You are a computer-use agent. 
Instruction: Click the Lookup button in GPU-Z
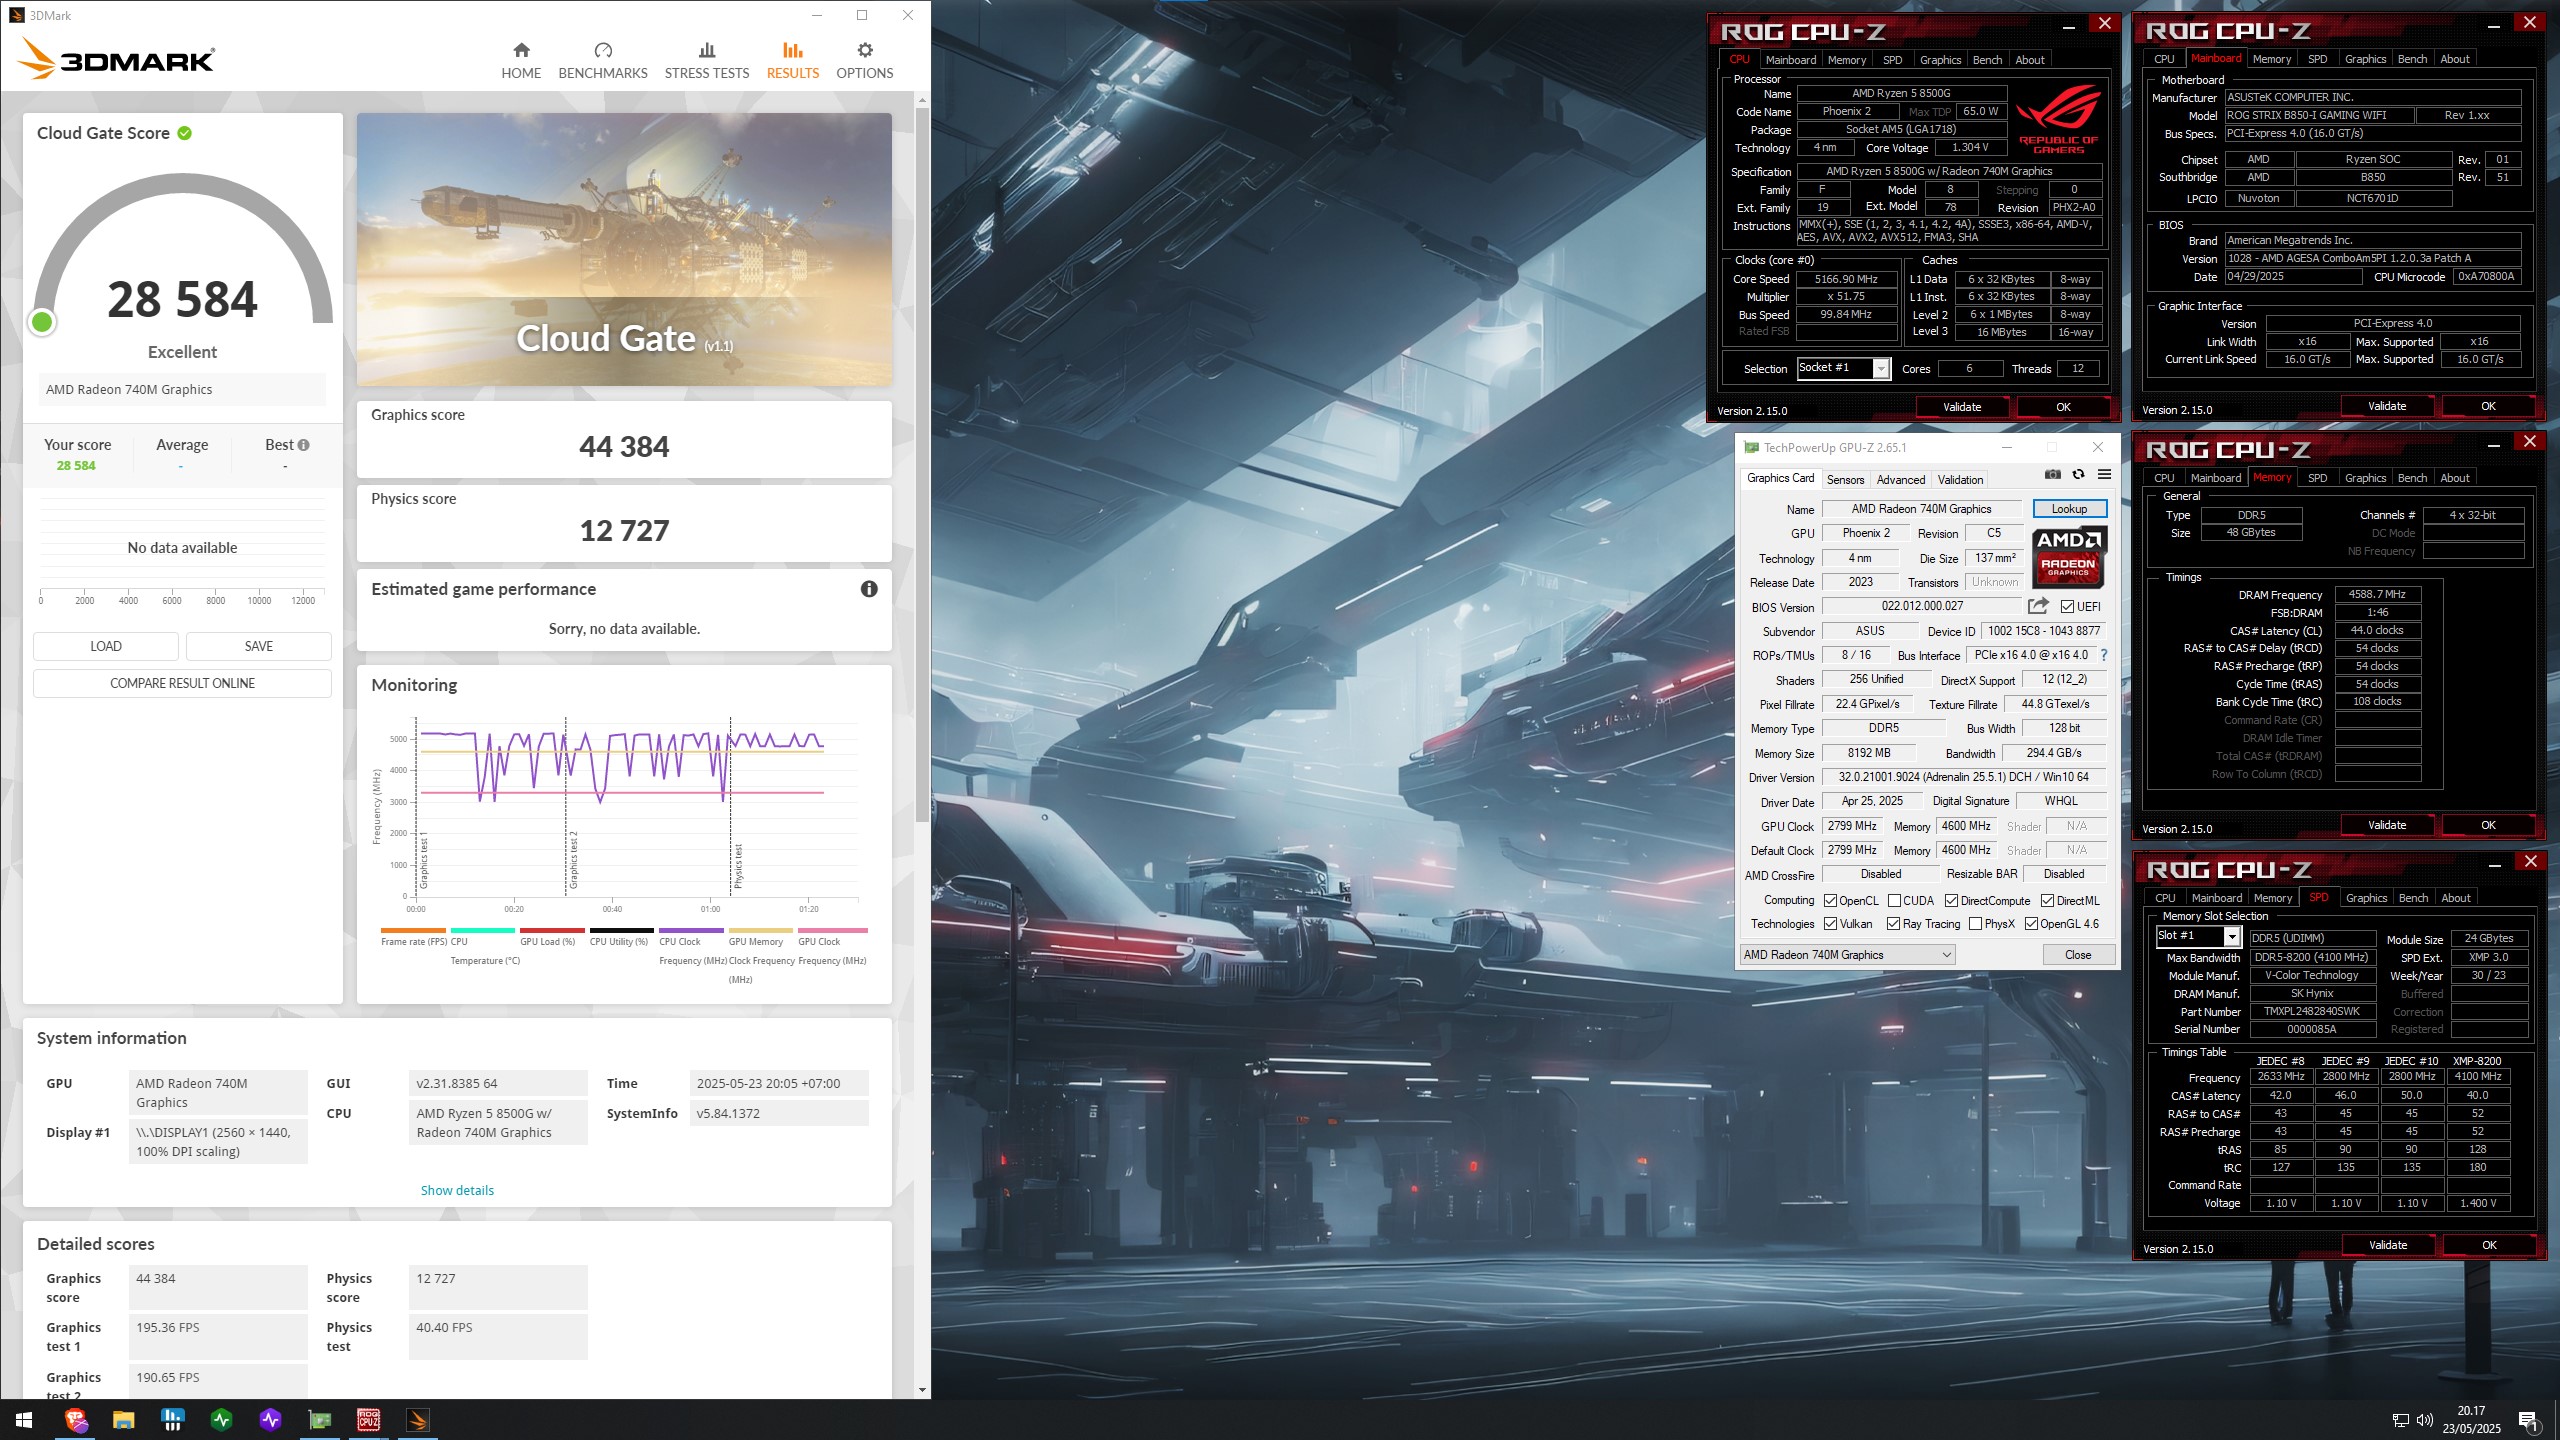tap(2069, 509)
